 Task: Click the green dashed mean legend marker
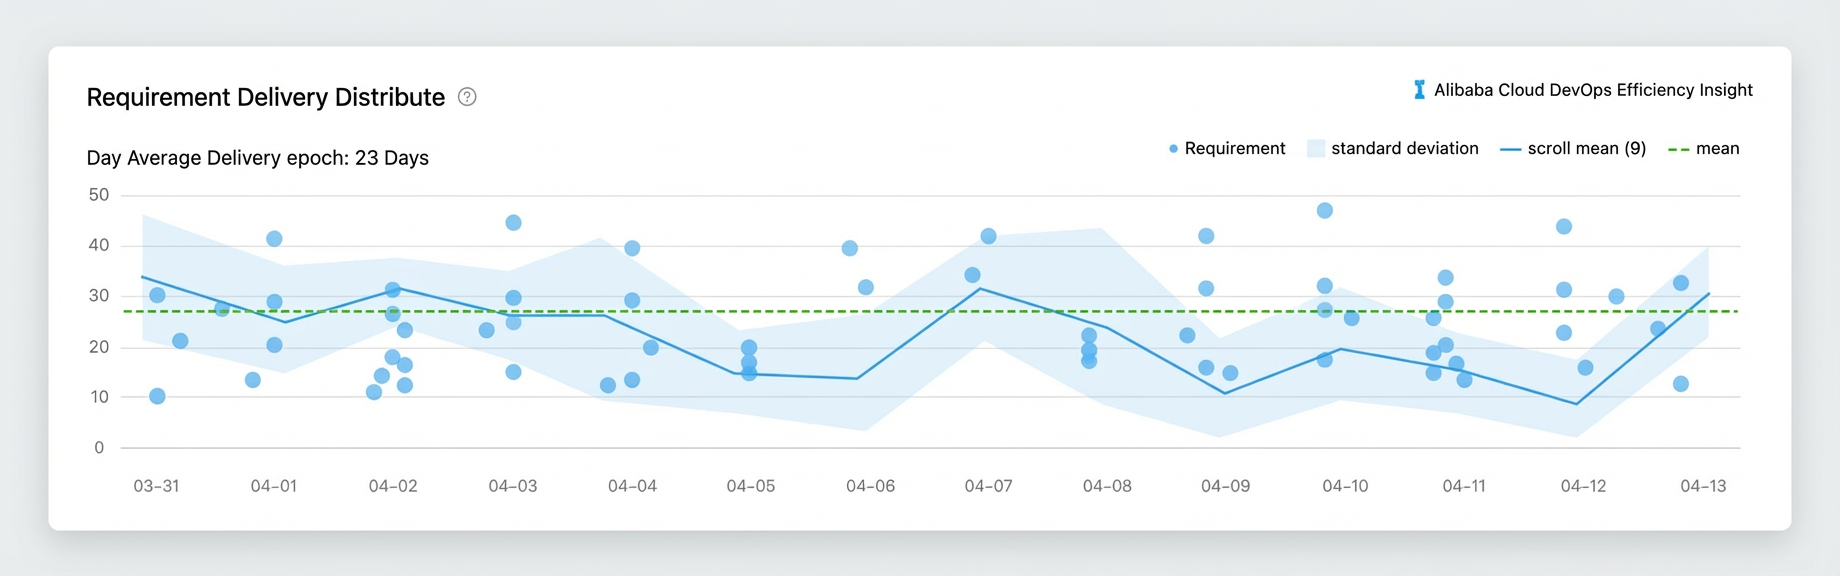tap(1679, 149)
